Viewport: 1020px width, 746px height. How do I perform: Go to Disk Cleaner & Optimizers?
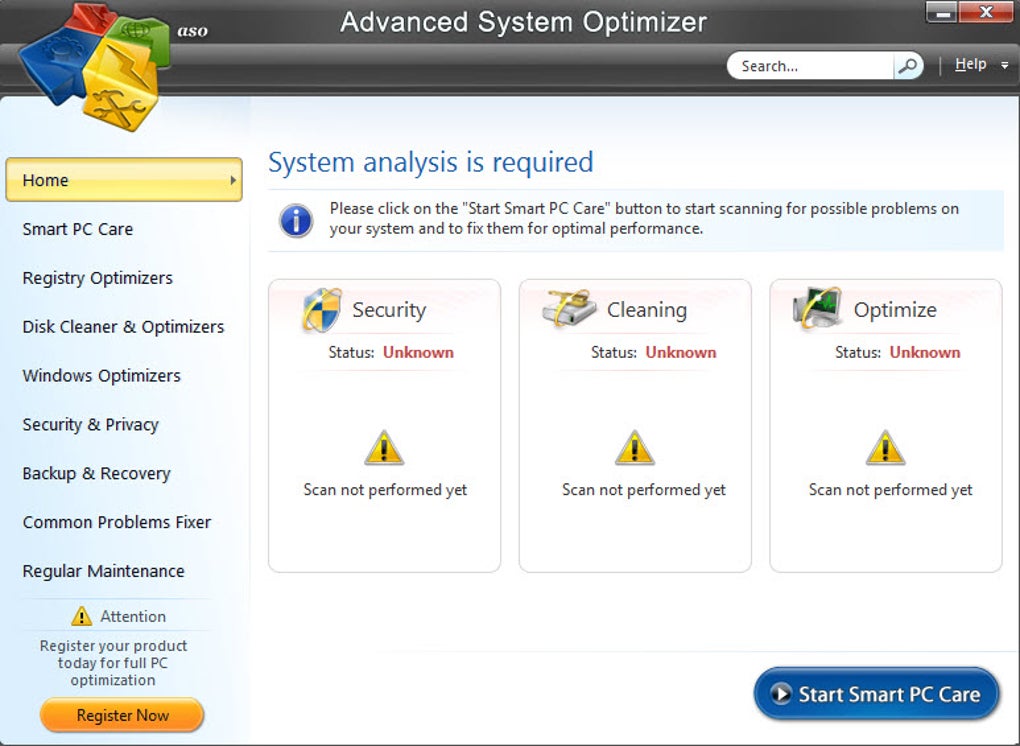123,327
